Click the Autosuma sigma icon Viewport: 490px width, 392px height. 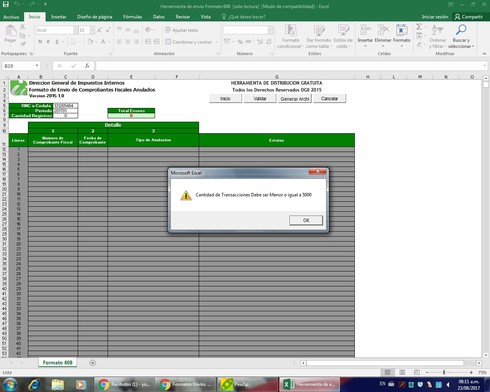coord(419,27)
